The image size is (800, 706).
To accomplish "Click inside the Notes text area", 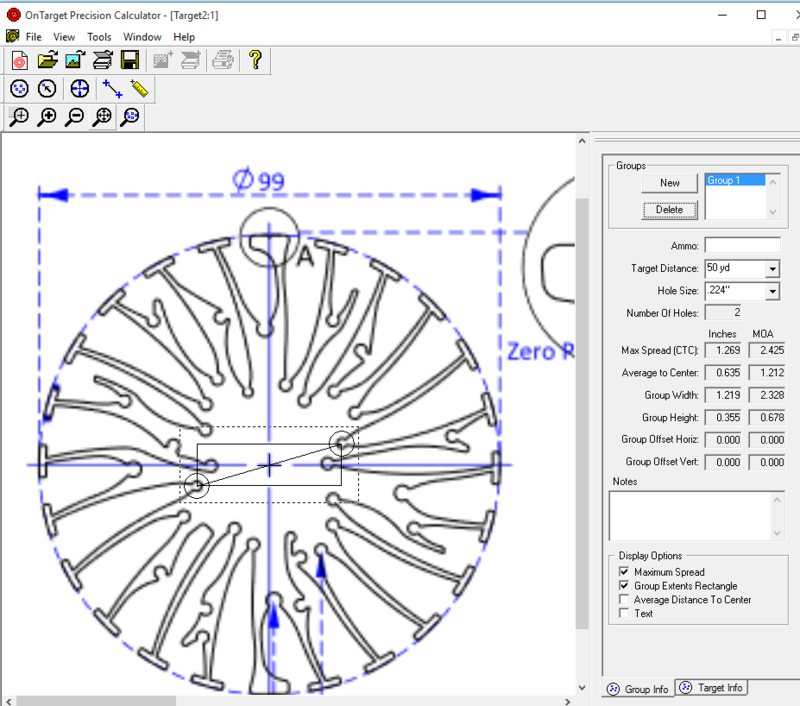I will tap(690, 516).
